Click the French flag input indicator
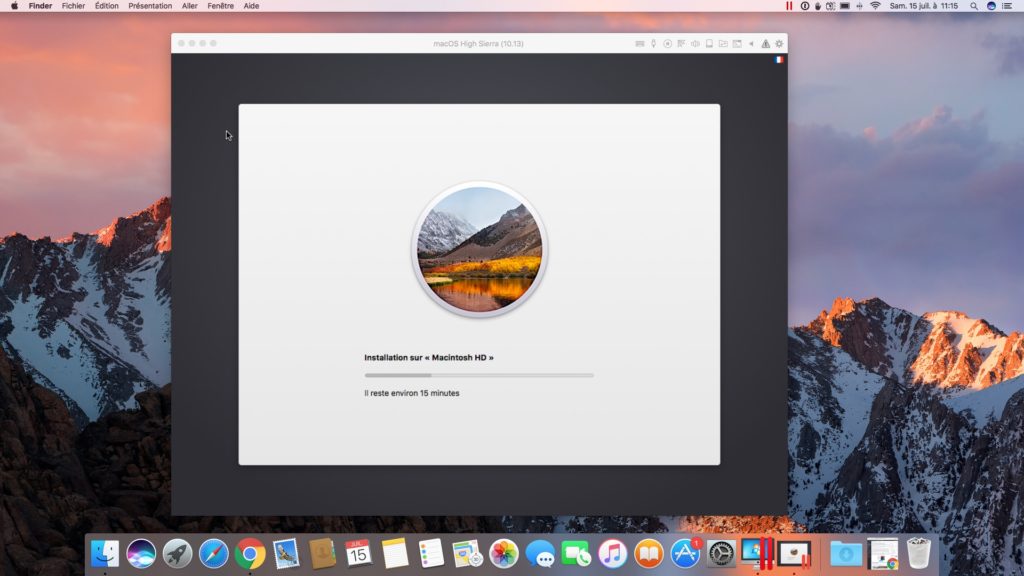The height and width of the screenshot is (576, 1024). 778,59
